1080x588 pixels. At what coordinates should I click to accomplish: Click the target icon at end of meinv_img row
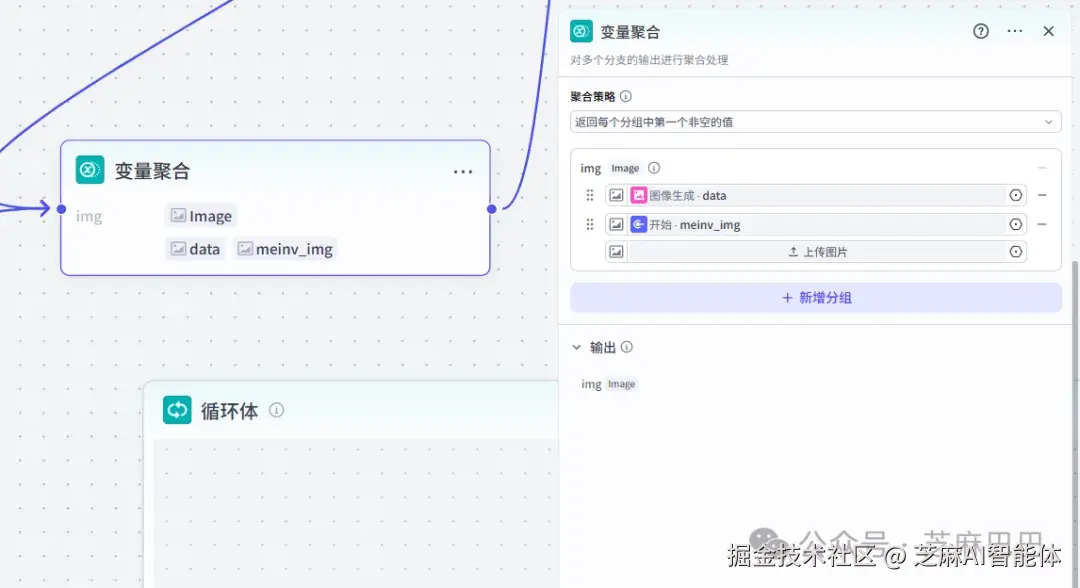pyautogui.click(x=1016, y=224)
